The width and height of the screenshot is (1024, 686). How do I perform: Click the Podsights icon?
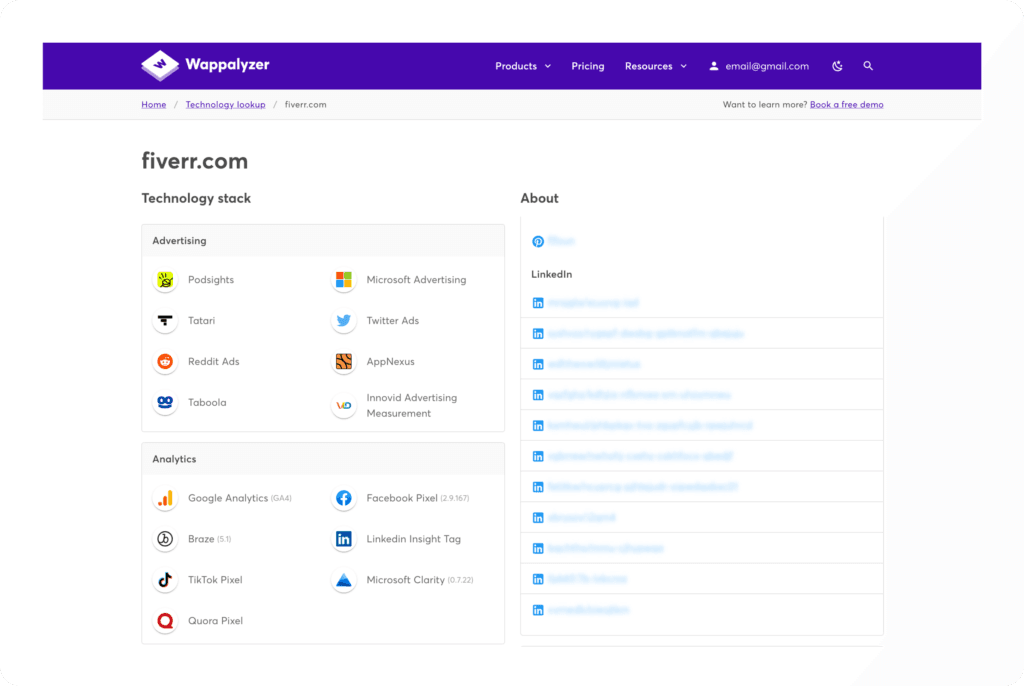(165, 280)
